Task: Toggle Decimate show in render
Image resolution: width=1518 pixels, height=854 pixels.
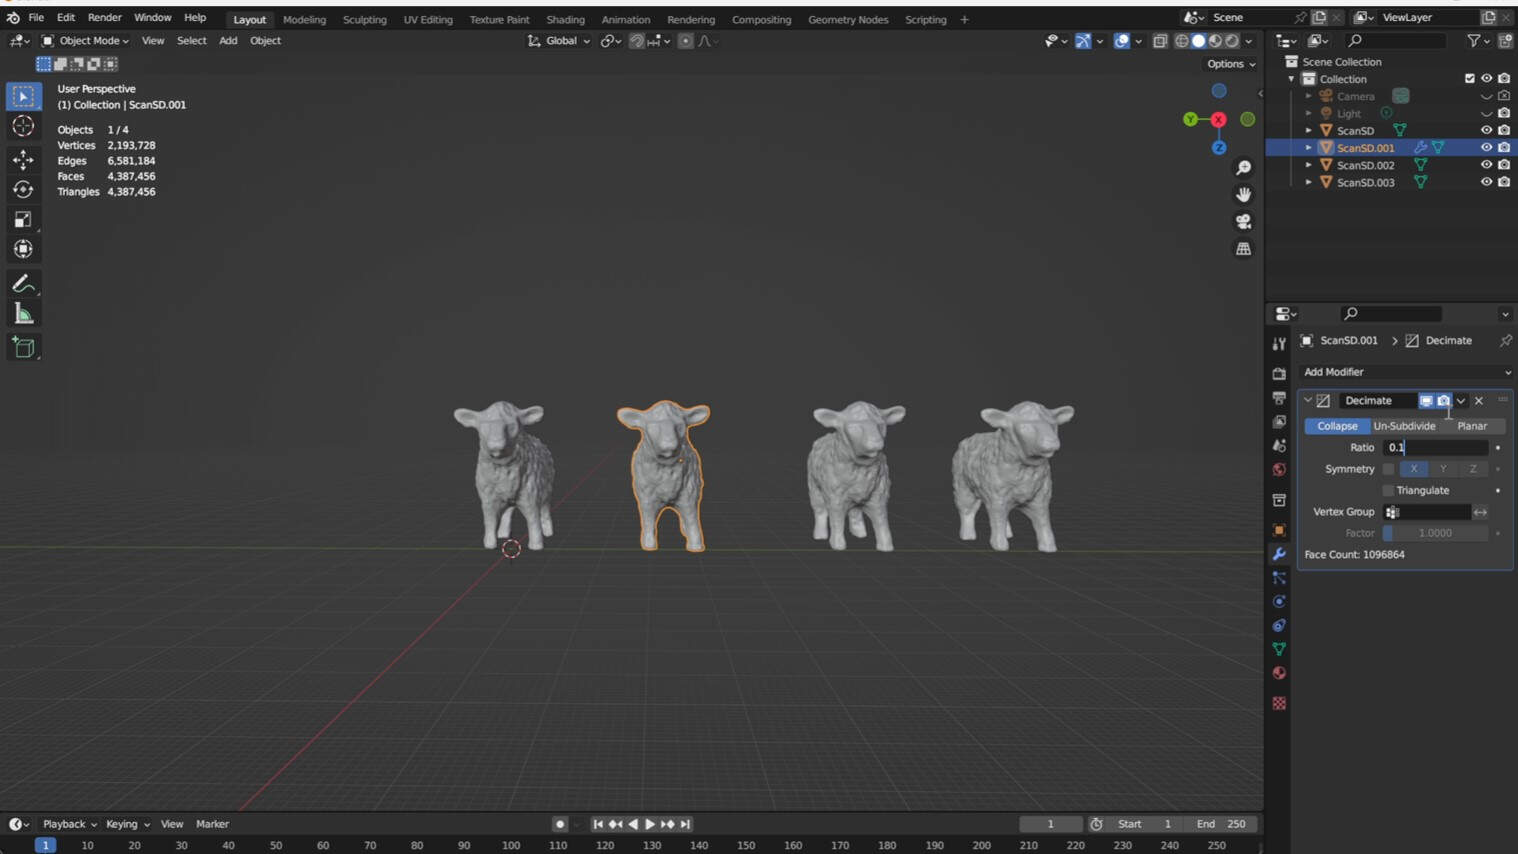Action: (x=1443, y=400)
